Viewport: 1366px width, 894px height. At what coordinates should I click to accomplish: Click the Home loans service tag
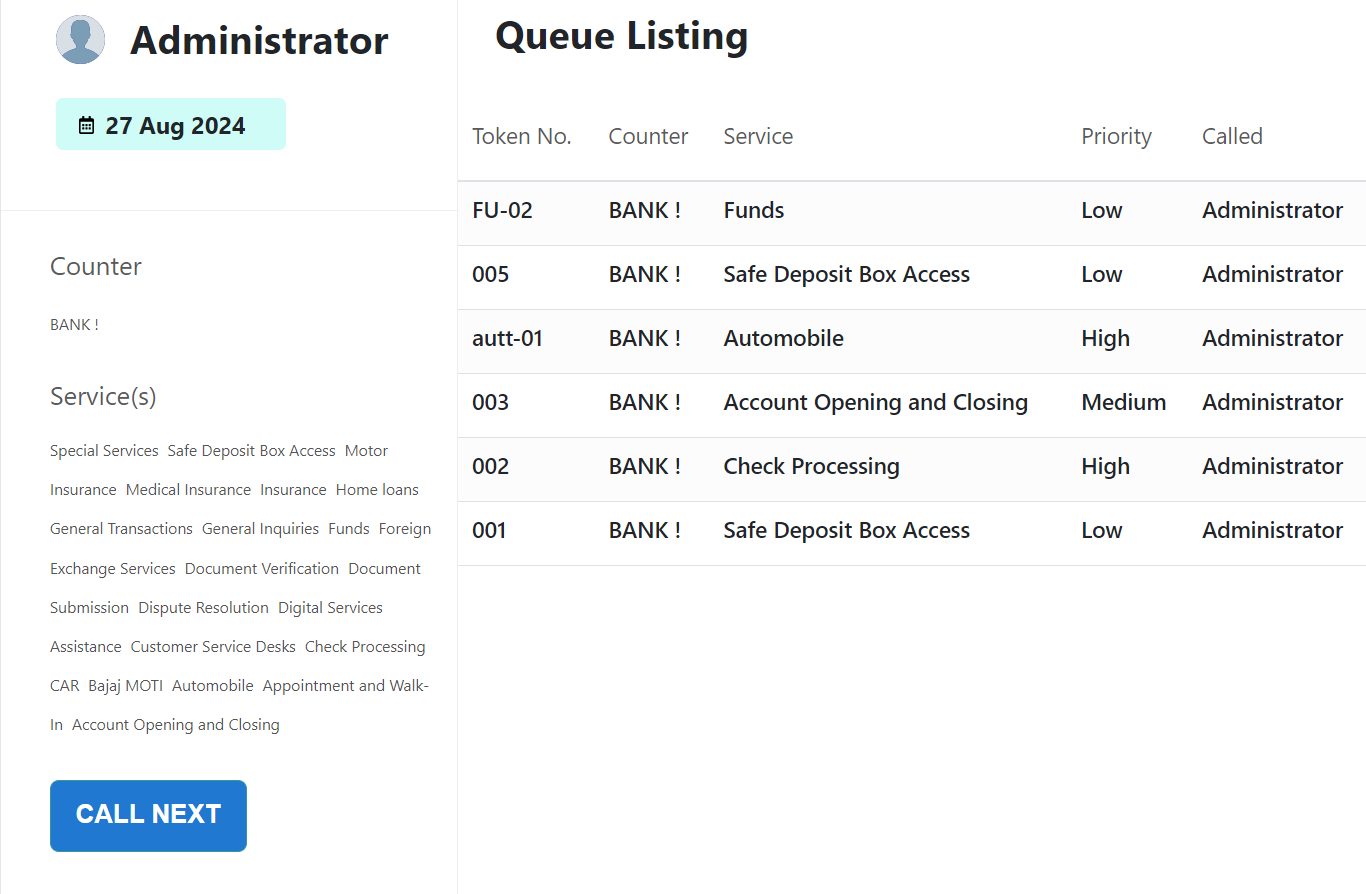click(x=377, y=490)
